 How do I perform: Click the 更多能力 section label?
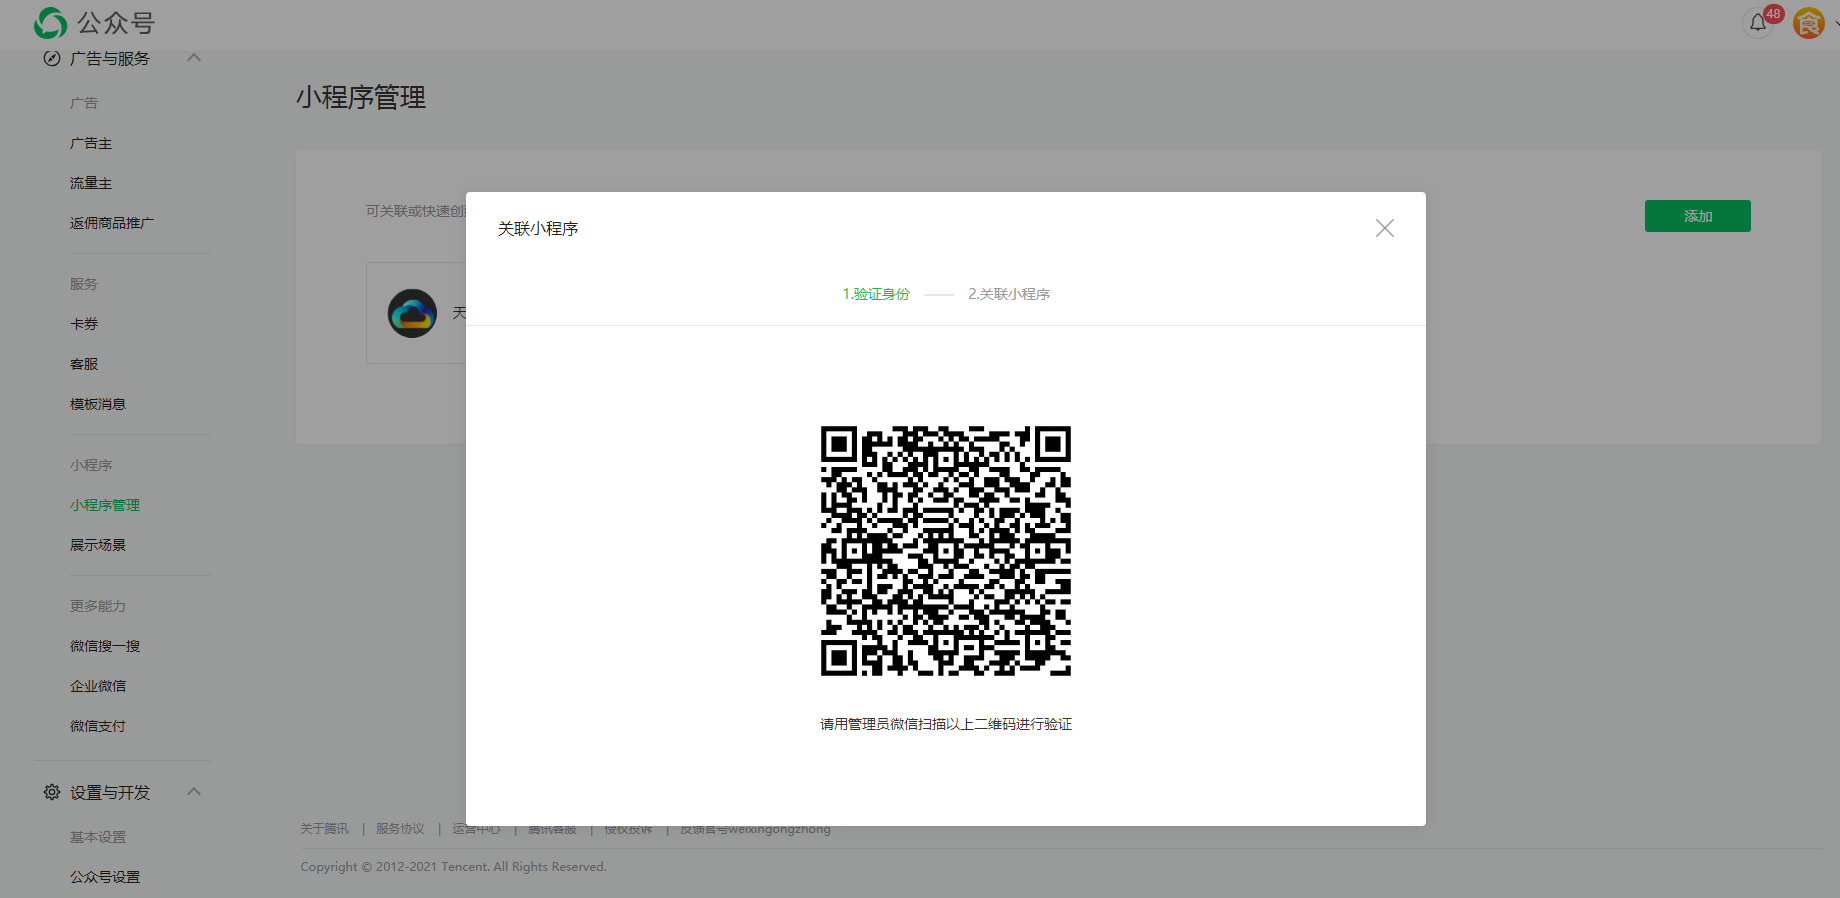[98, 606]
